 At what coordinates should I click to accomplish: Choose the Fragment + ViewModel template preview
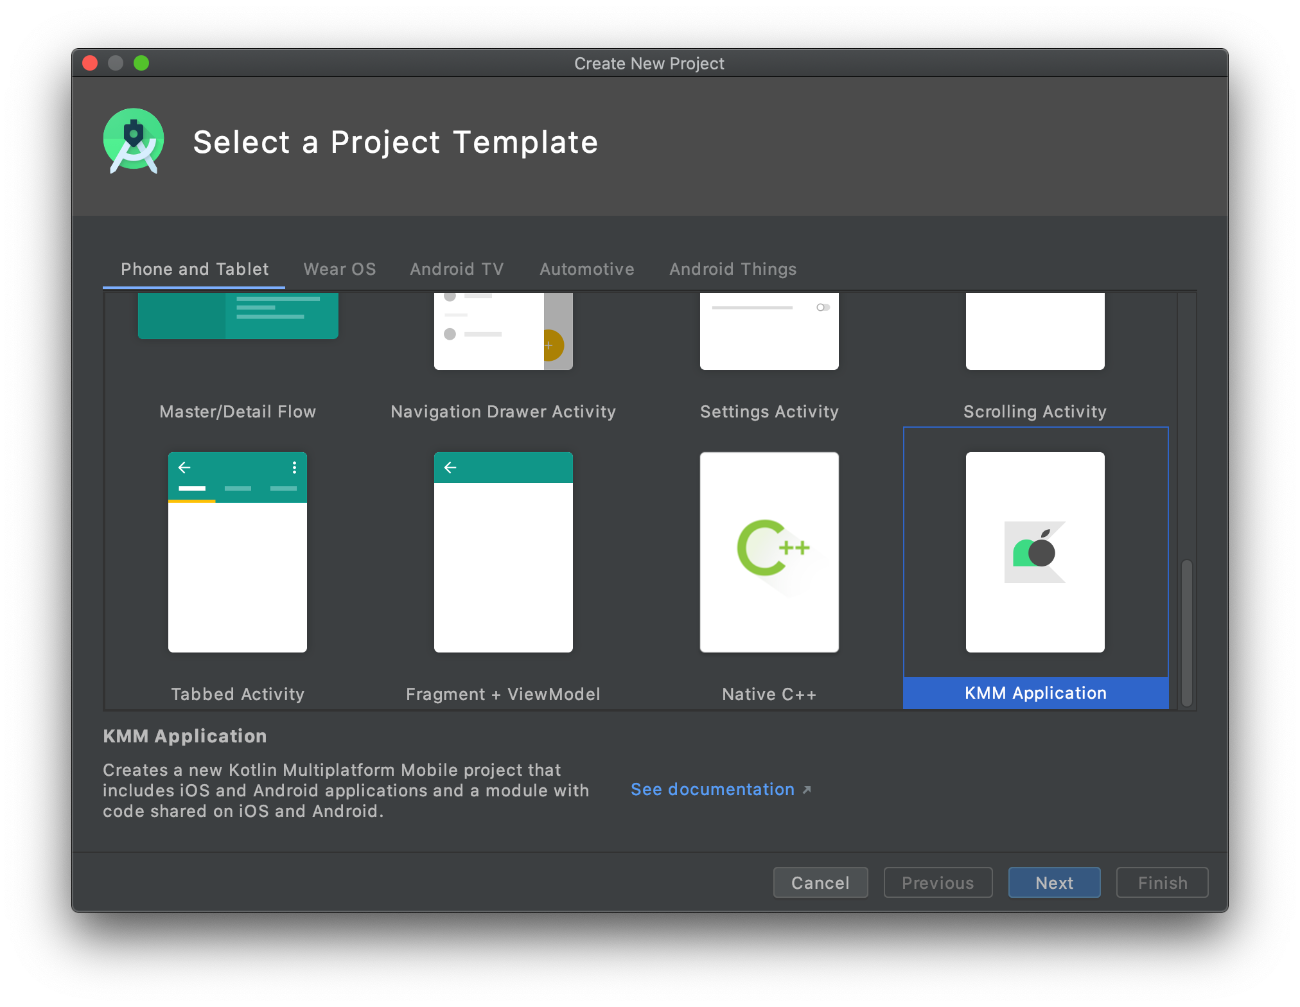(x=503, y=552)
